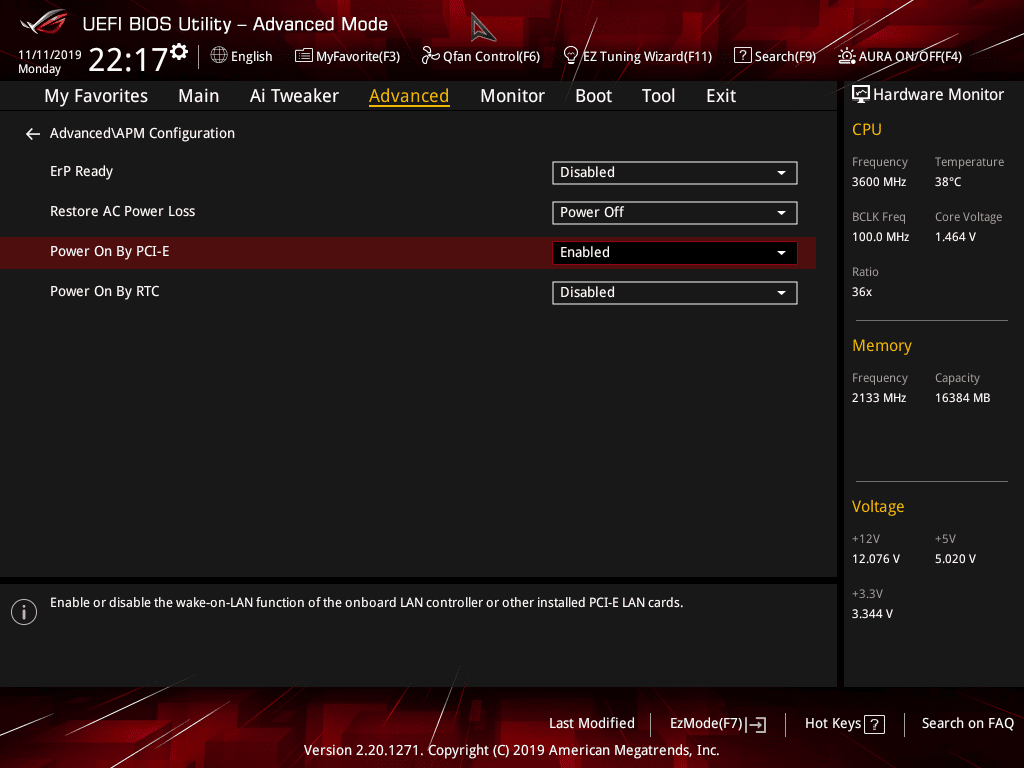This screenshot has width=1024, height=768.
Task: Click the +5V value 5.020 V
Action: coord(955,559)
